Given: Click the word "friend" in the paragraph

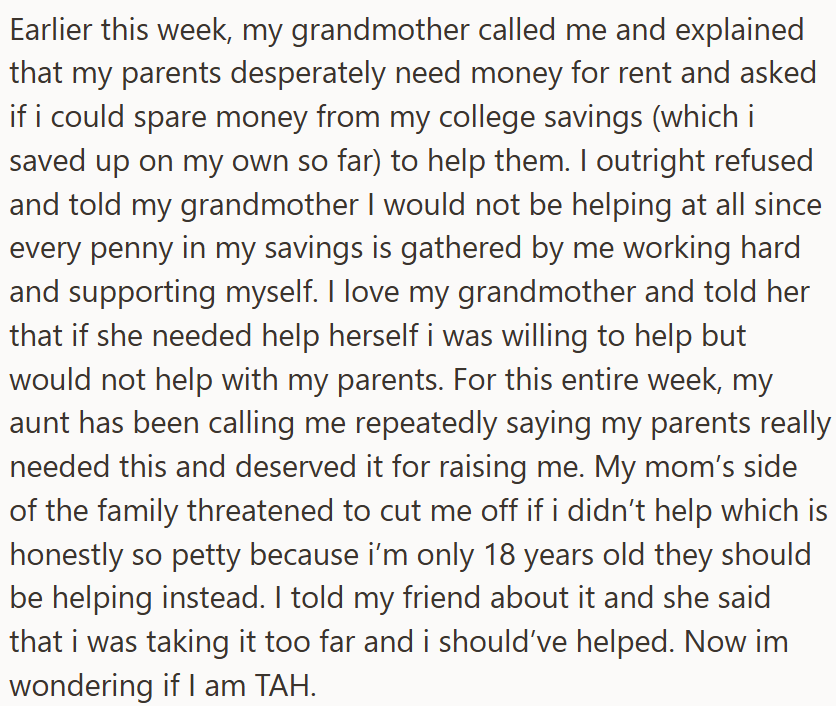Looking at the screenshot, I should (x=441, y=598).
